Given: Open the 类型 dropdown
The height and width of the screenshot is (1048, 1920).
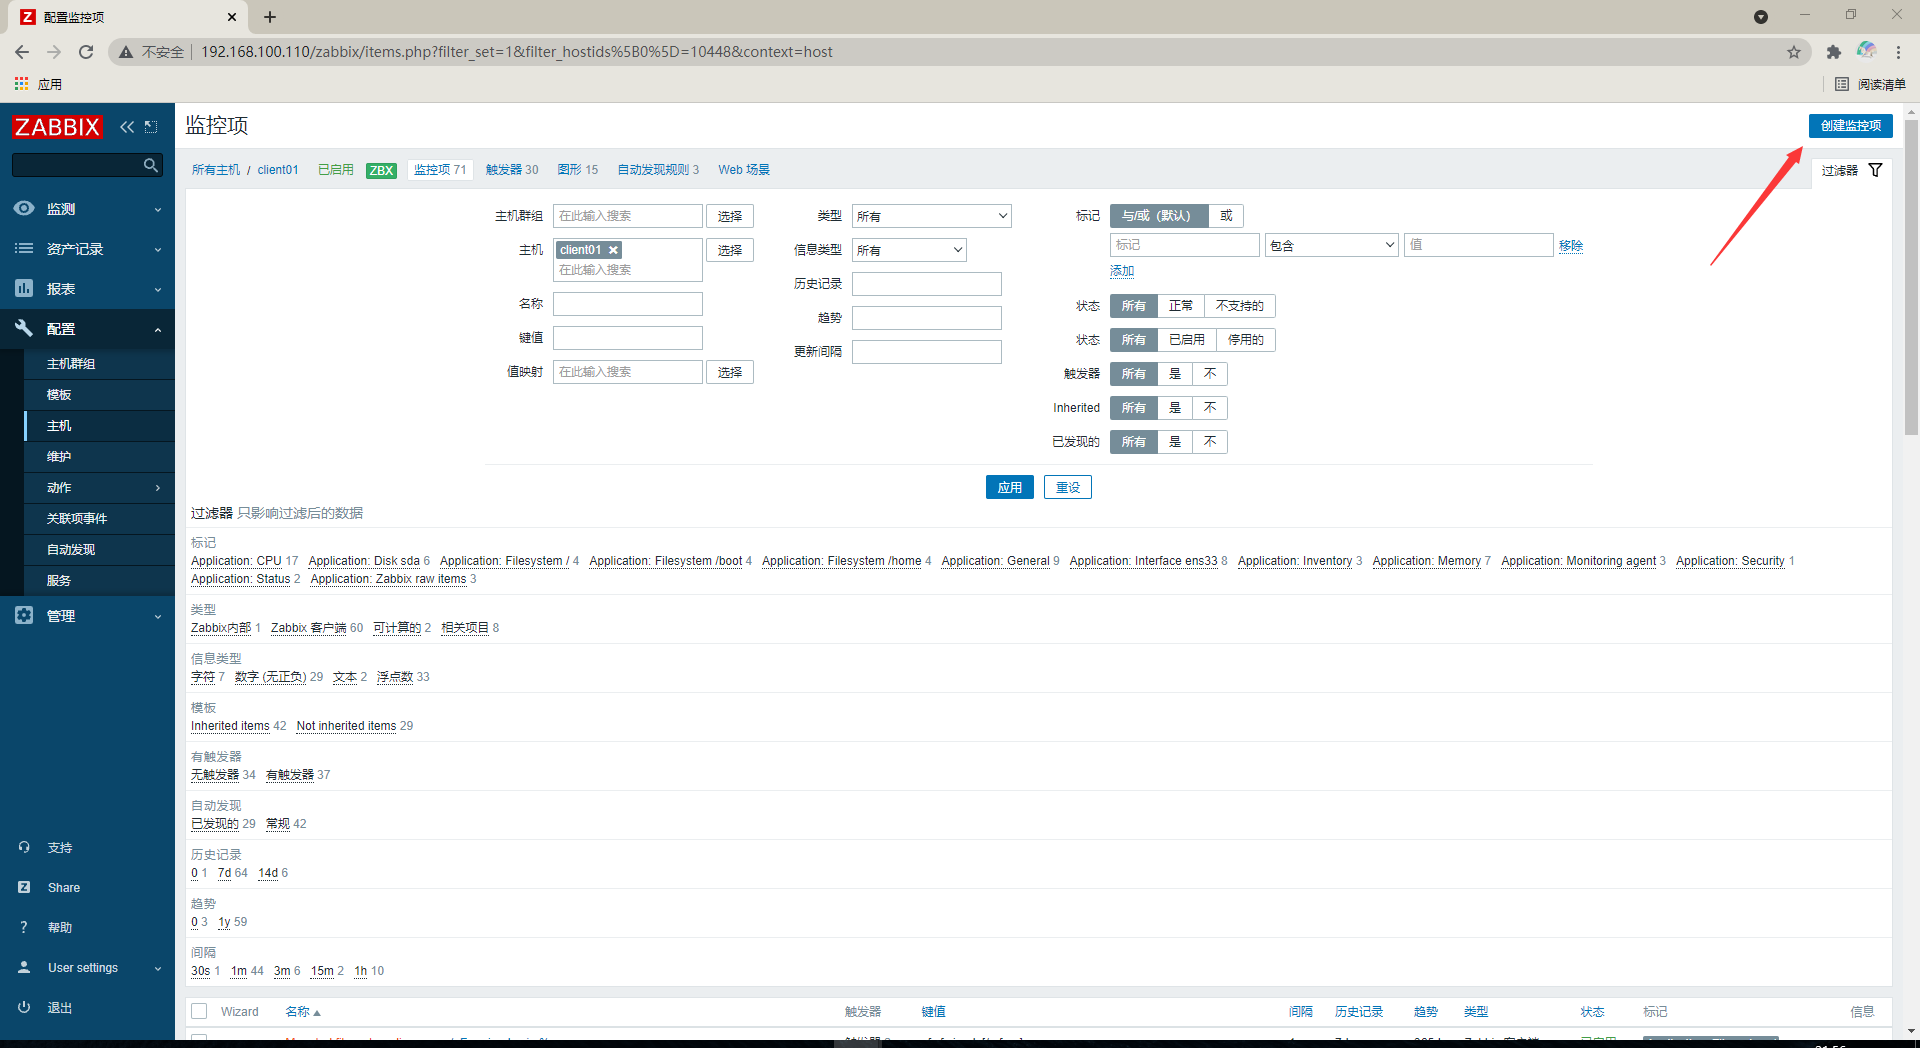Looking at the screenshot, I should 932,216.
